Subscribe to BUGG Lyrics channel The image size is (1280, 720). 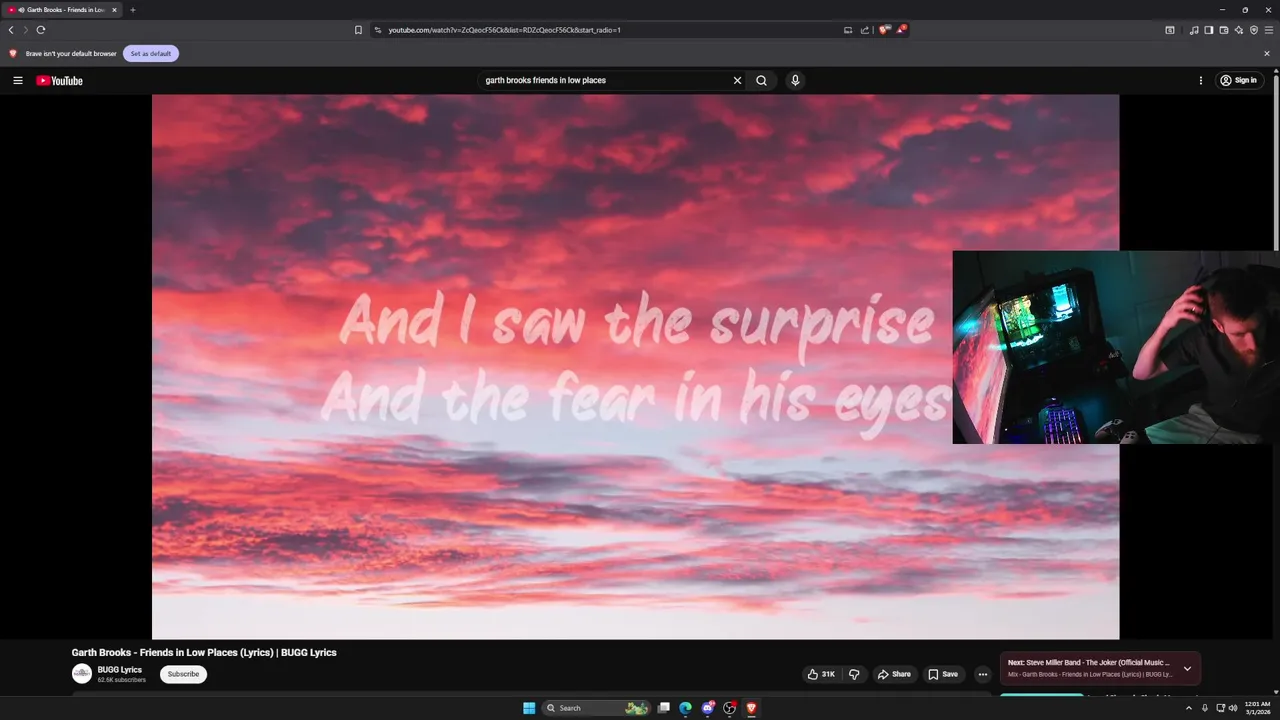pyautogui.click(x=183, y=674)
